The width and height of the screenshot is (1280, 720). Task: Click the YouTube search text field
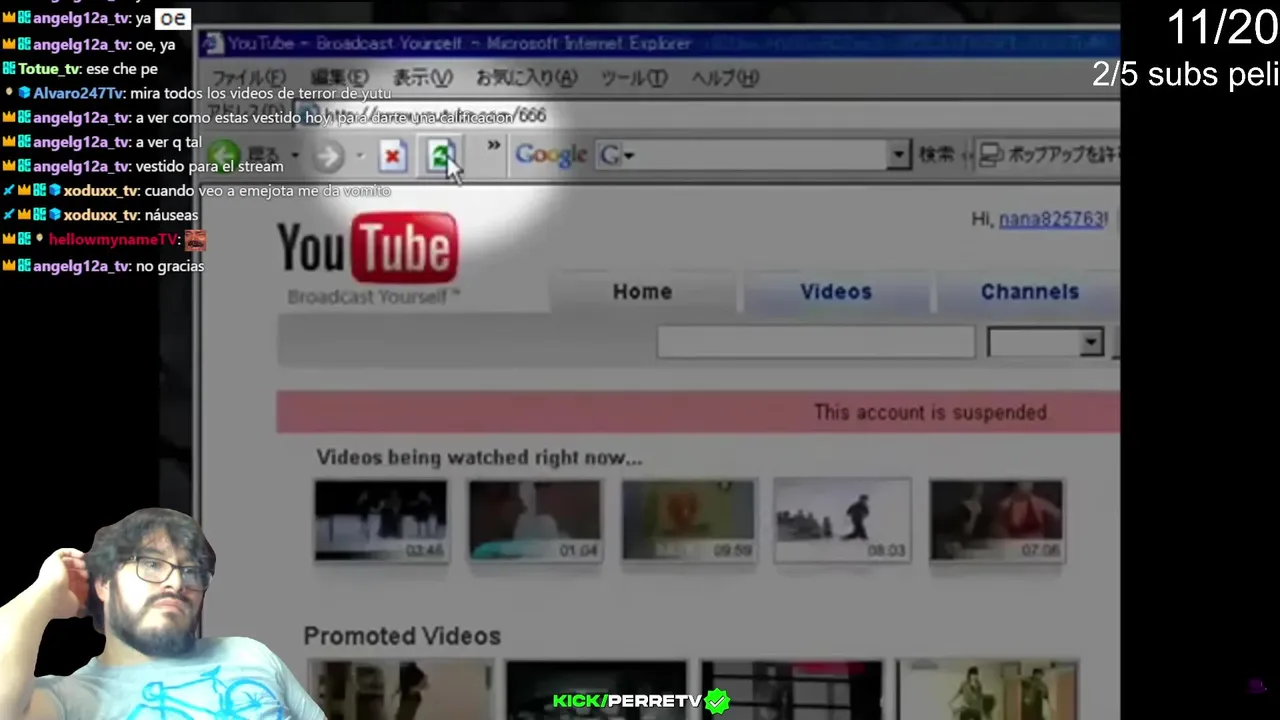815,342
